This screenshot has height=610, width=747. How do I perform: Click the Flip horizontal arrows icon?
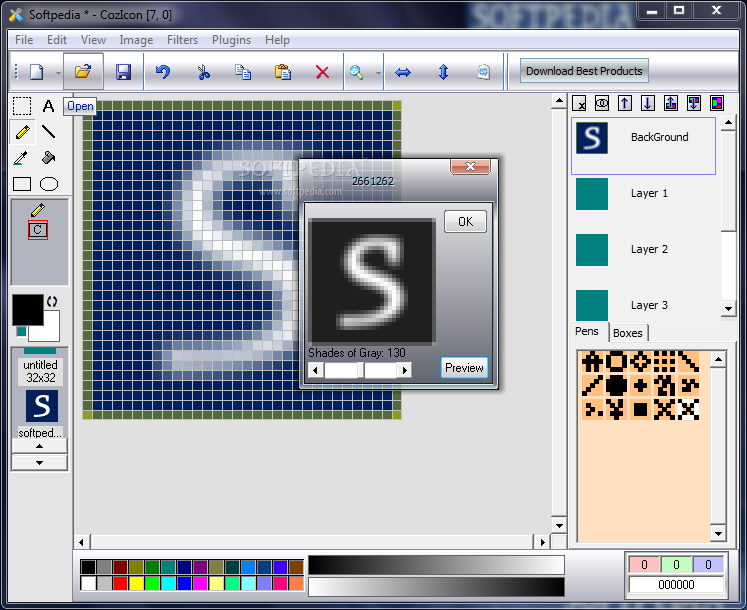[x=403, y=72]
